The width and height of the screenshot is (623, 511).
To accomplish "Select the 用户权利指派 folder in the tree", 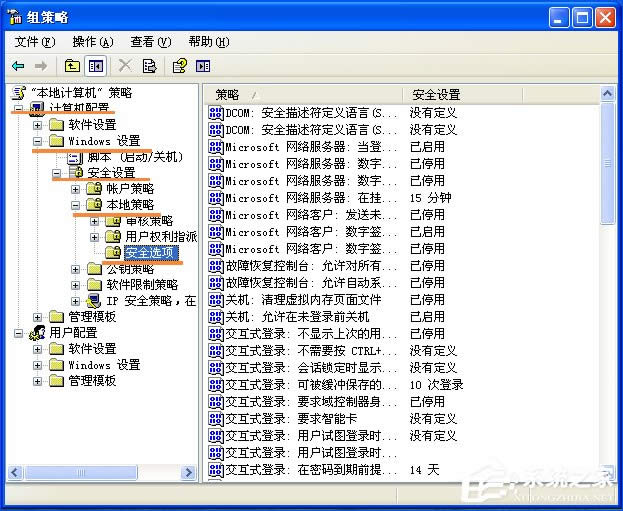I will click(160, 237).
